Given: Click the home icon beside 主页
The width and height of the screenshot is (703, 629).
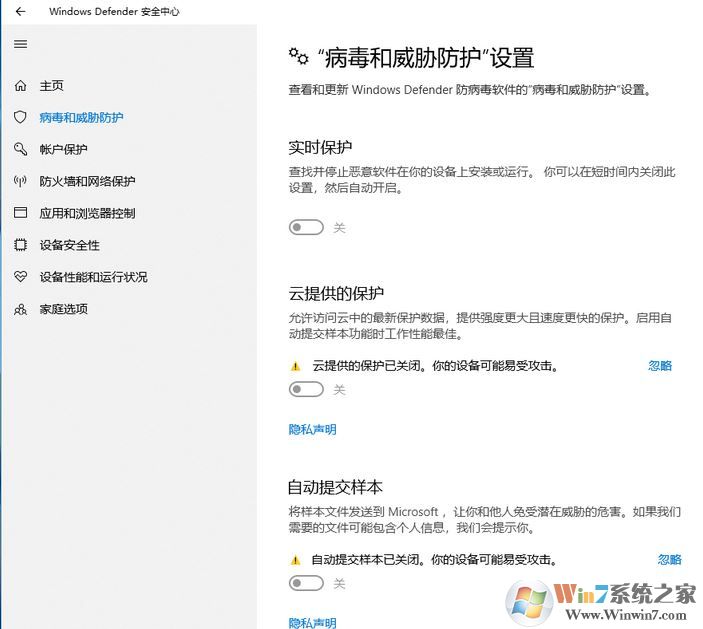Looking at the screenshot, I should pos(21,86).
